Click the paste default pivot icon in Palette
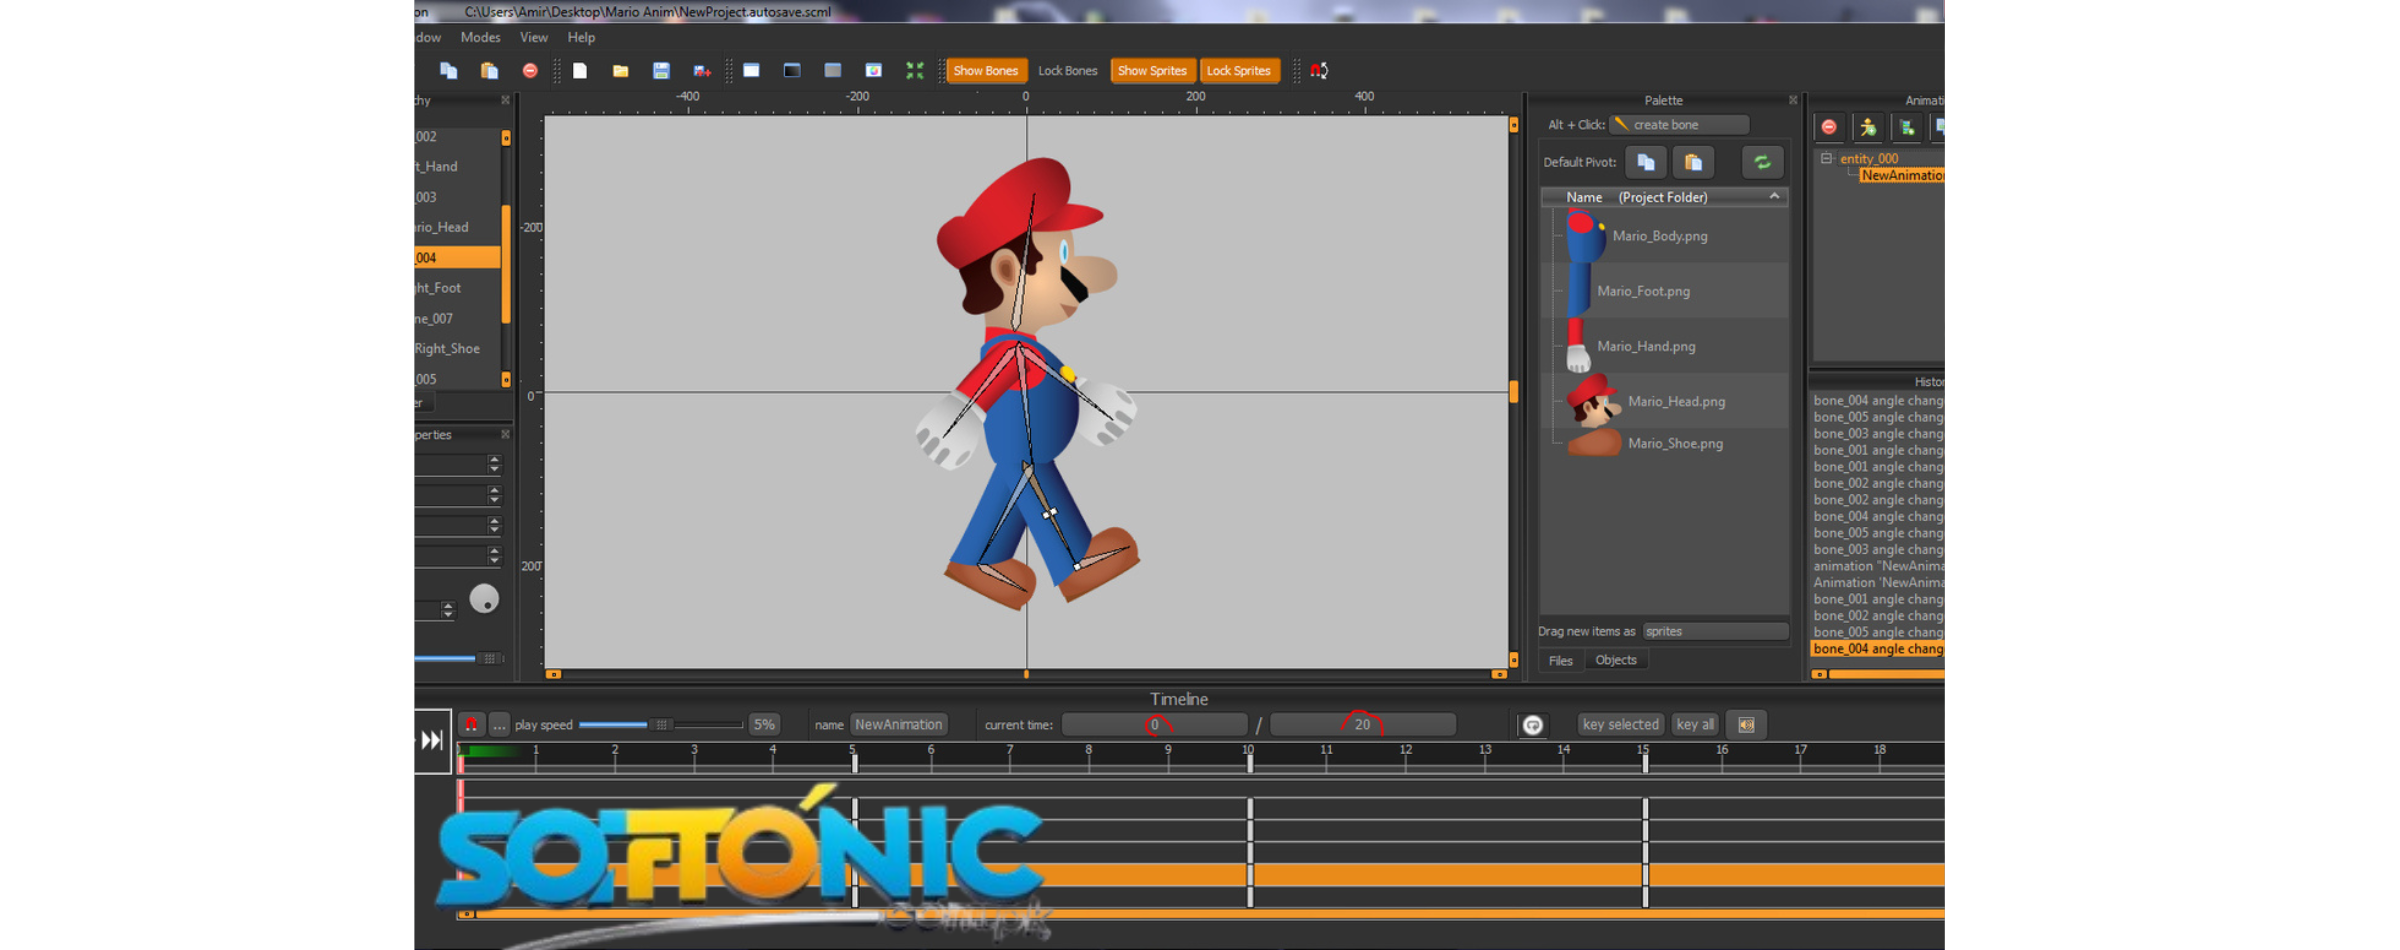2400x950 pixels. pyautogui.click(x=1693, y=162)
